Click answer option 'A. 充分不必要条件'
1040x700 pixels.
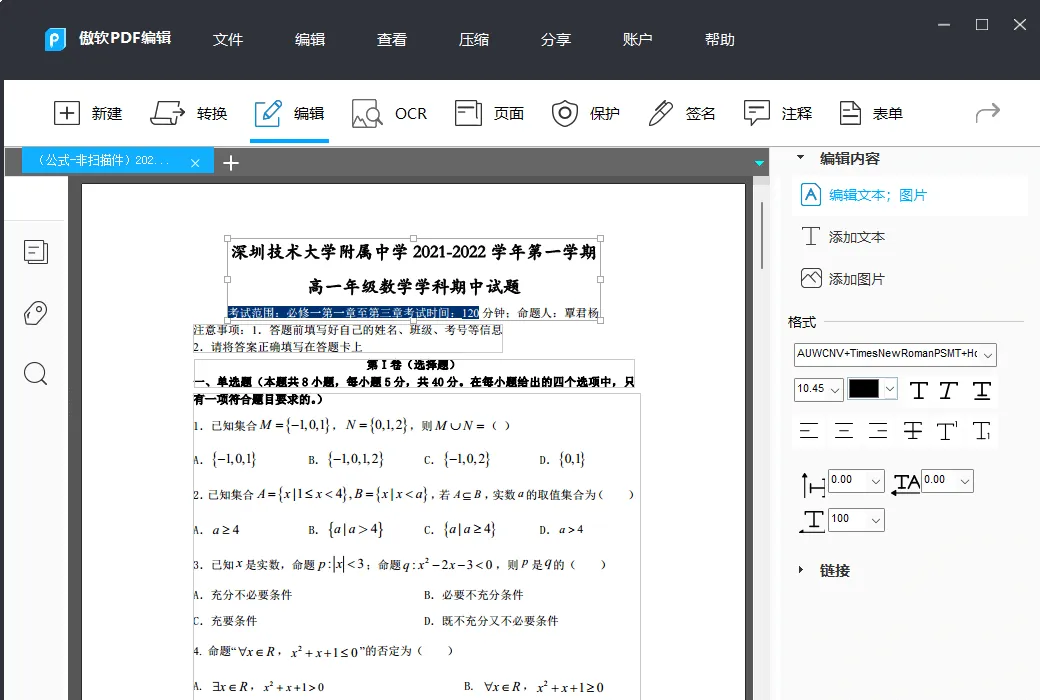[x=243, y=595]
